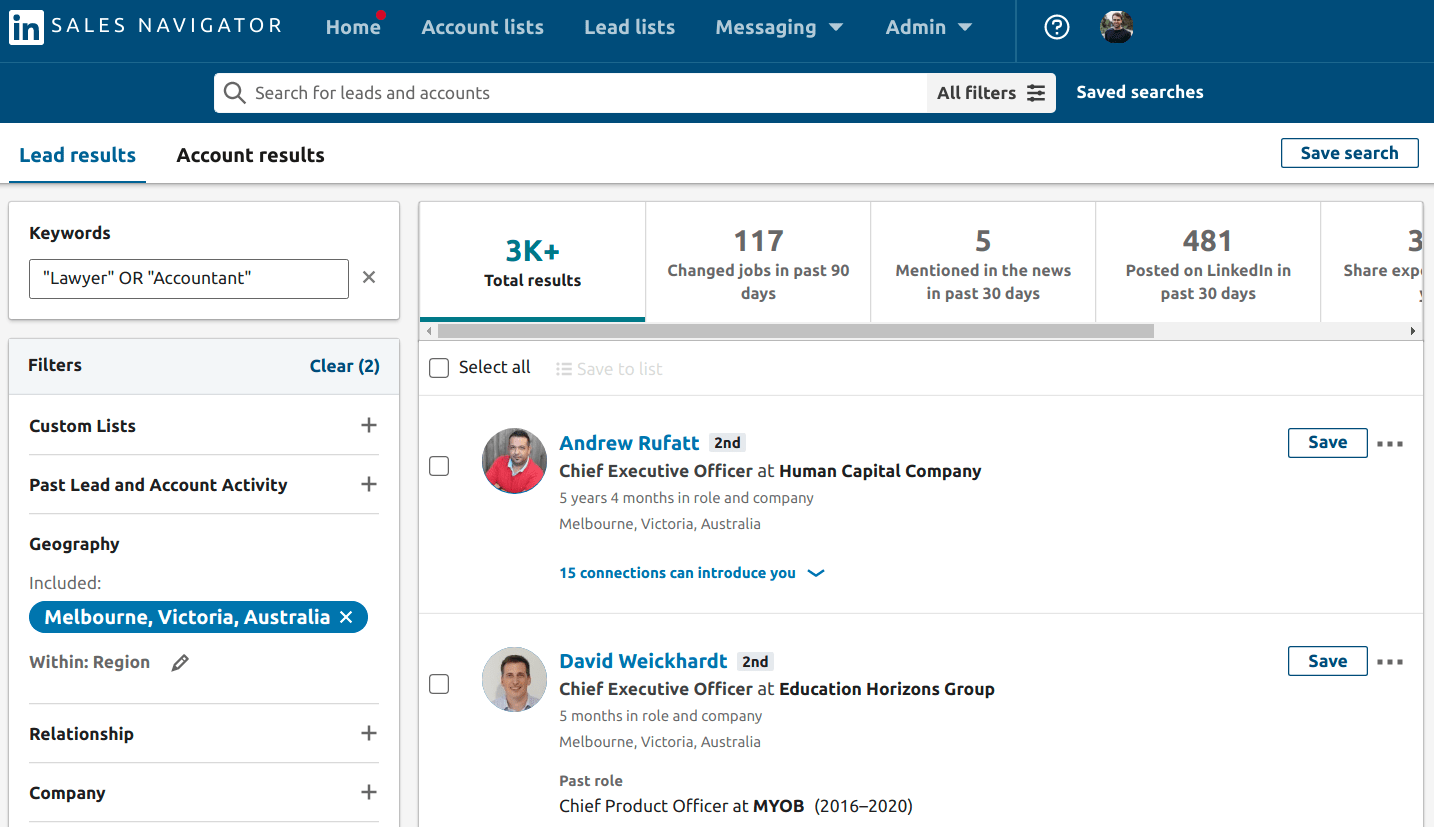The image size is (1434, 827).
Task: Click the Filters panel heading
Action: pos(55,365)
